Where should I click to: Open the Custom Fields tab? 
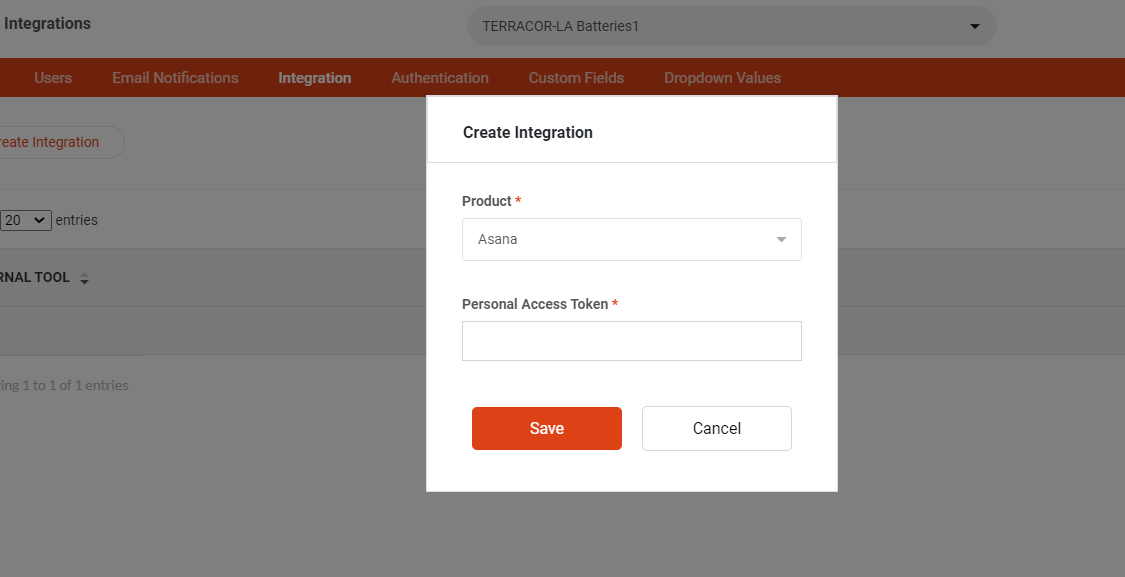[x=576, y=78]
